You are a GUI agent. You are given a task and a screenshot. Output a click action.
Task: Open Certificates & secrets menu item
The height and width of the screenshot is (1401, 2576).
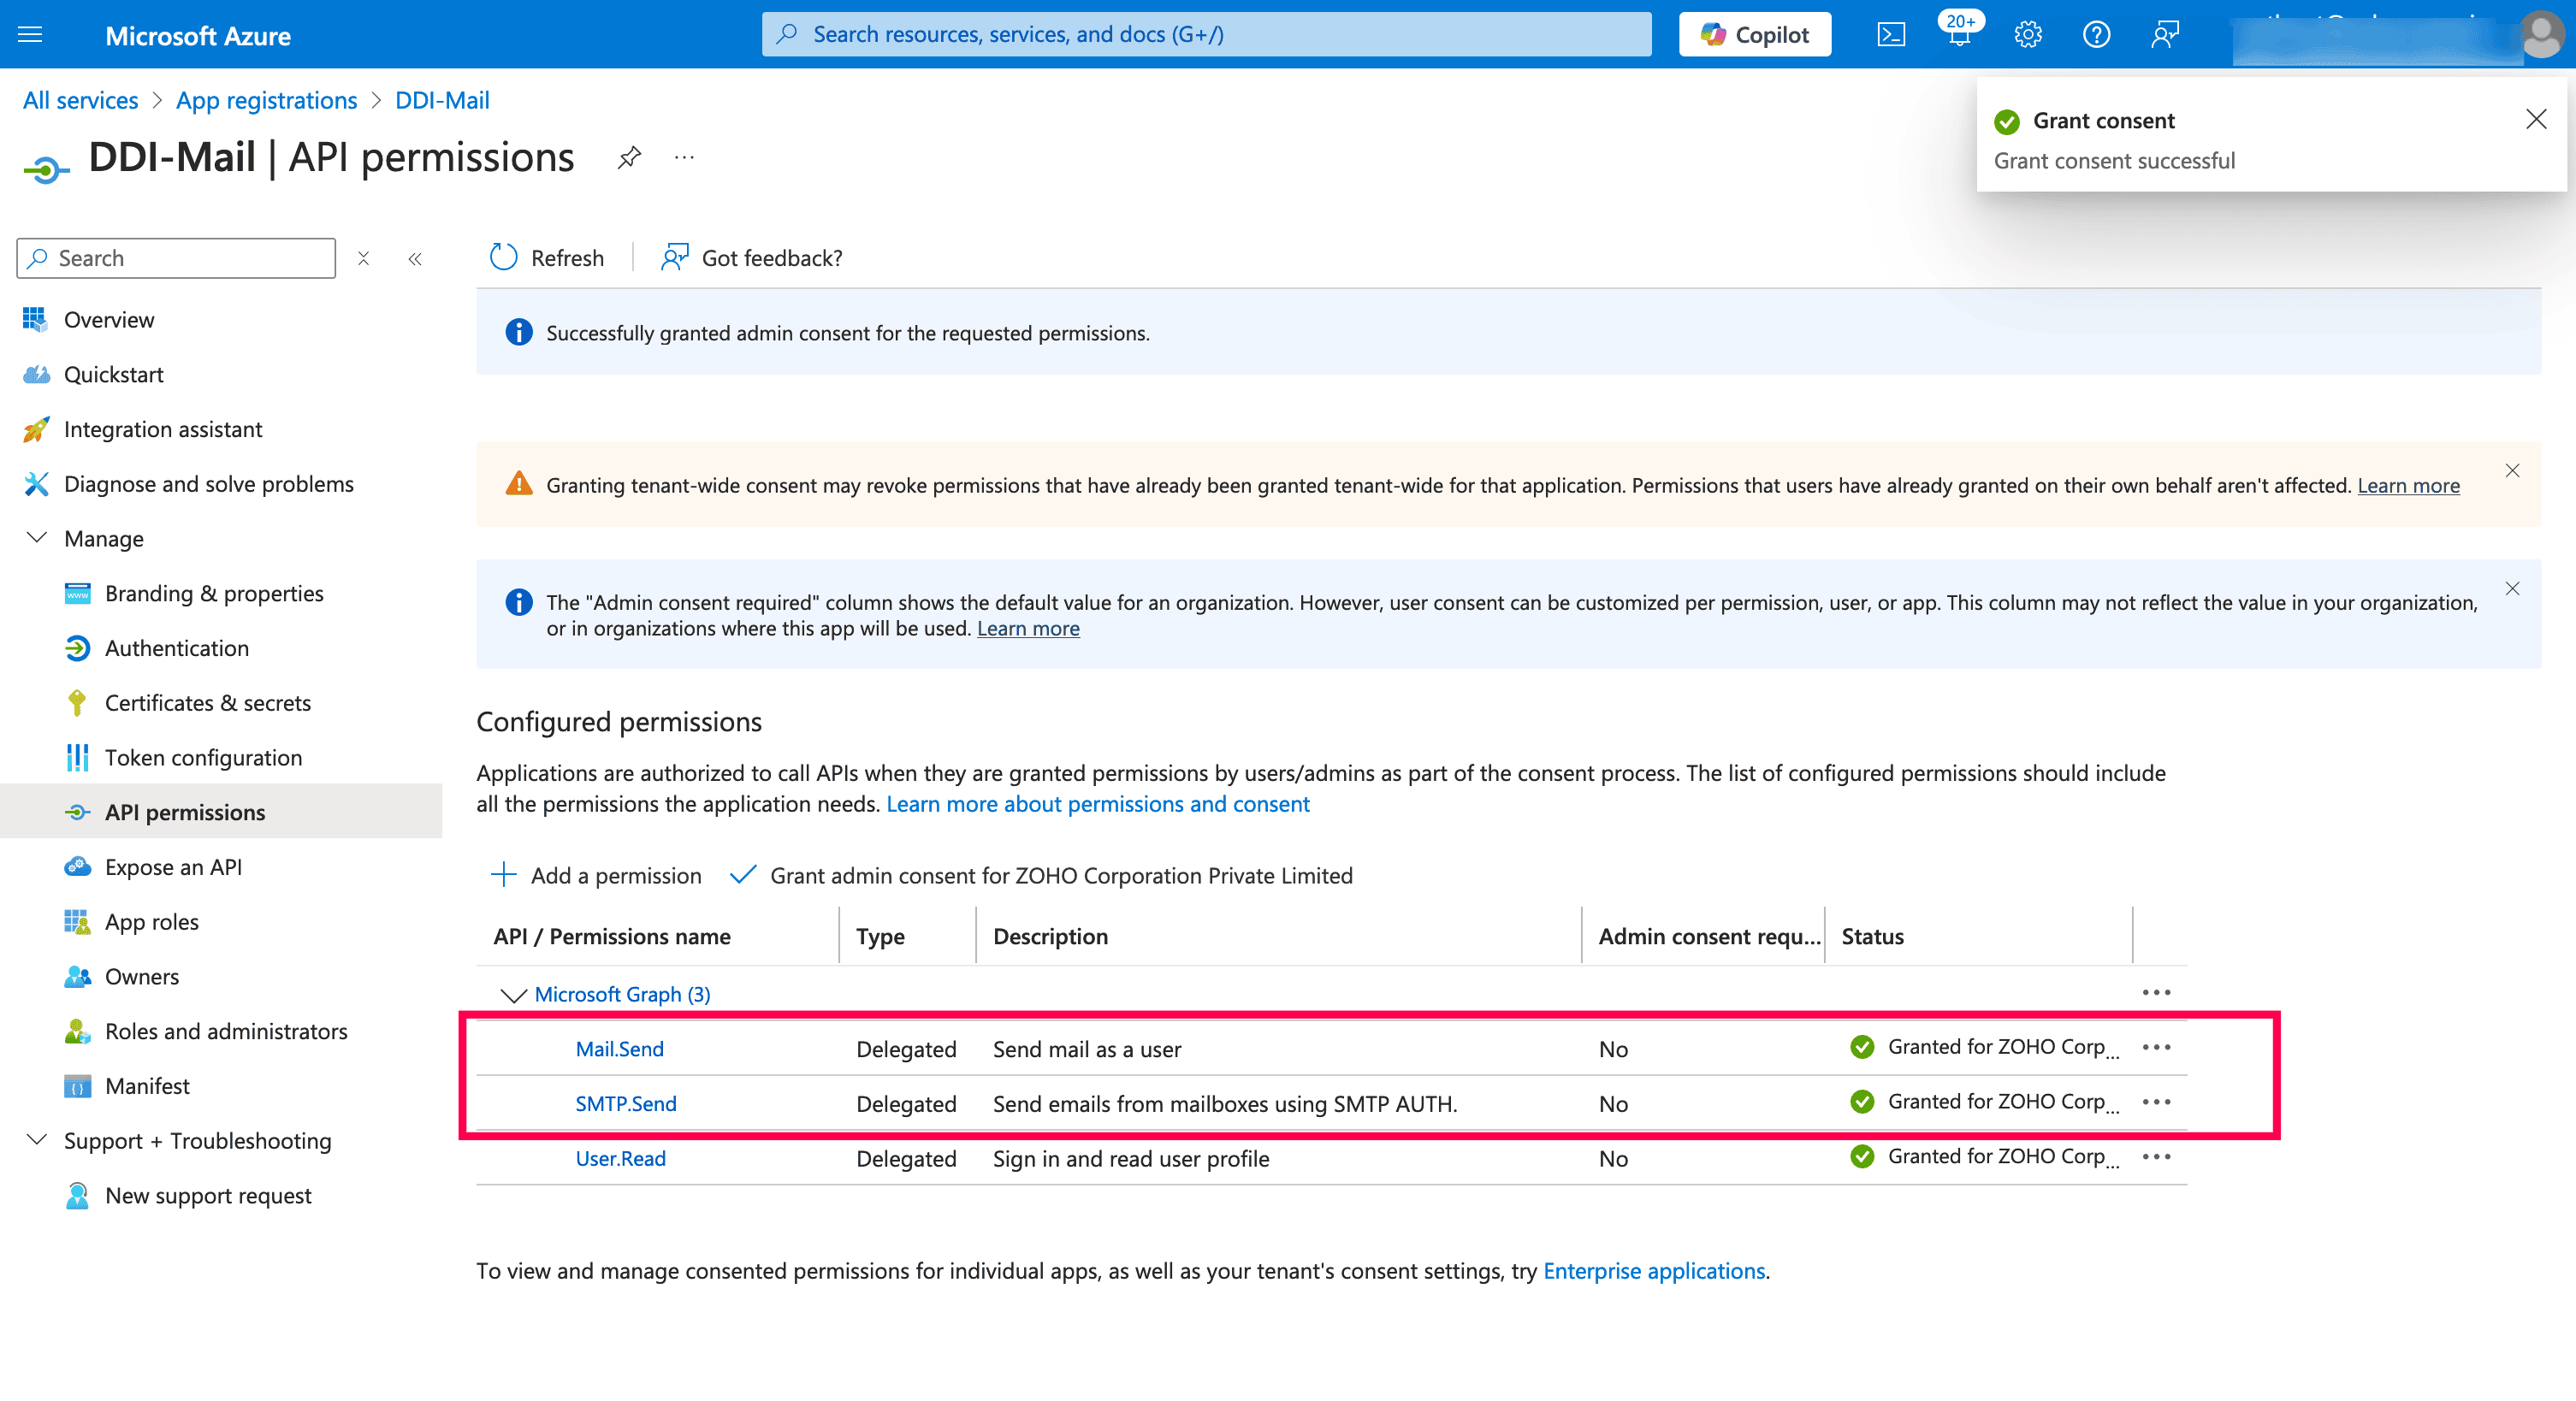[x=208, y=703]
